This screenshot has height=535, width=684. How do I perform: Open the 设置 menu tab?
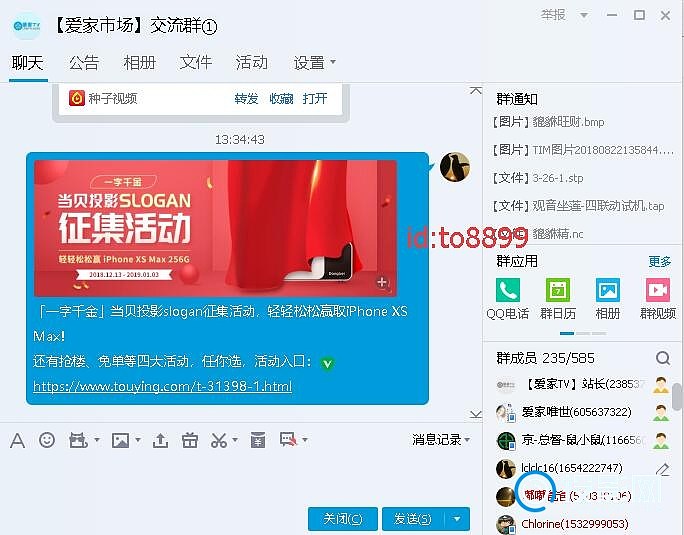(x=314, y=63)
